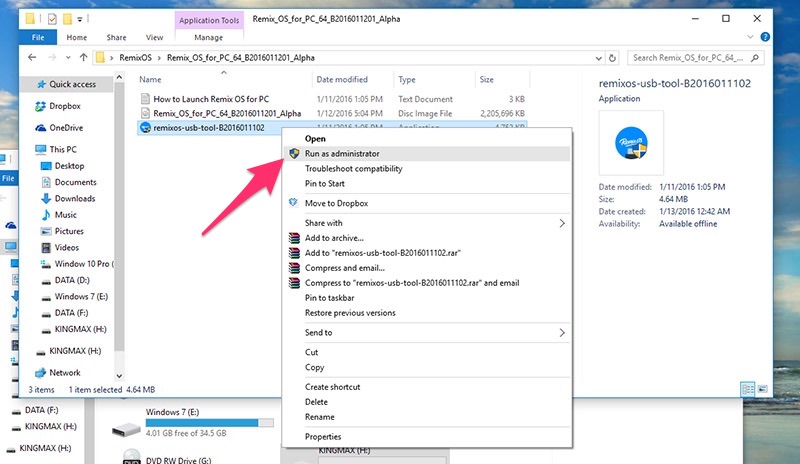Viewport: 800px width, 464px height.
Task: Click the Downloads arrow icon in sidebar
Action: click(x=46, y=199)
